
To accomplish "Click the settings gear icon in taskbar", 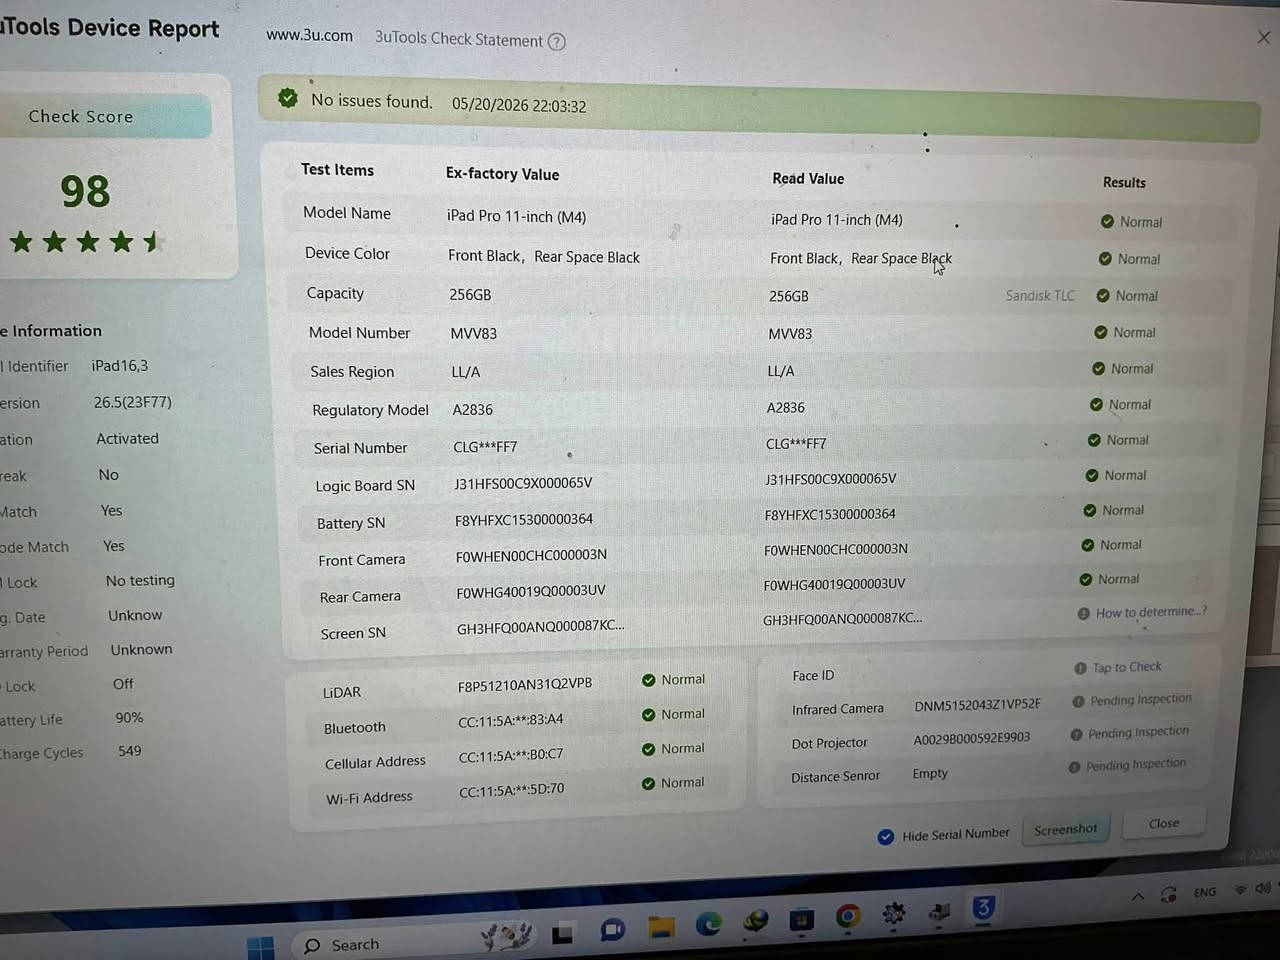I will [894, 913].
